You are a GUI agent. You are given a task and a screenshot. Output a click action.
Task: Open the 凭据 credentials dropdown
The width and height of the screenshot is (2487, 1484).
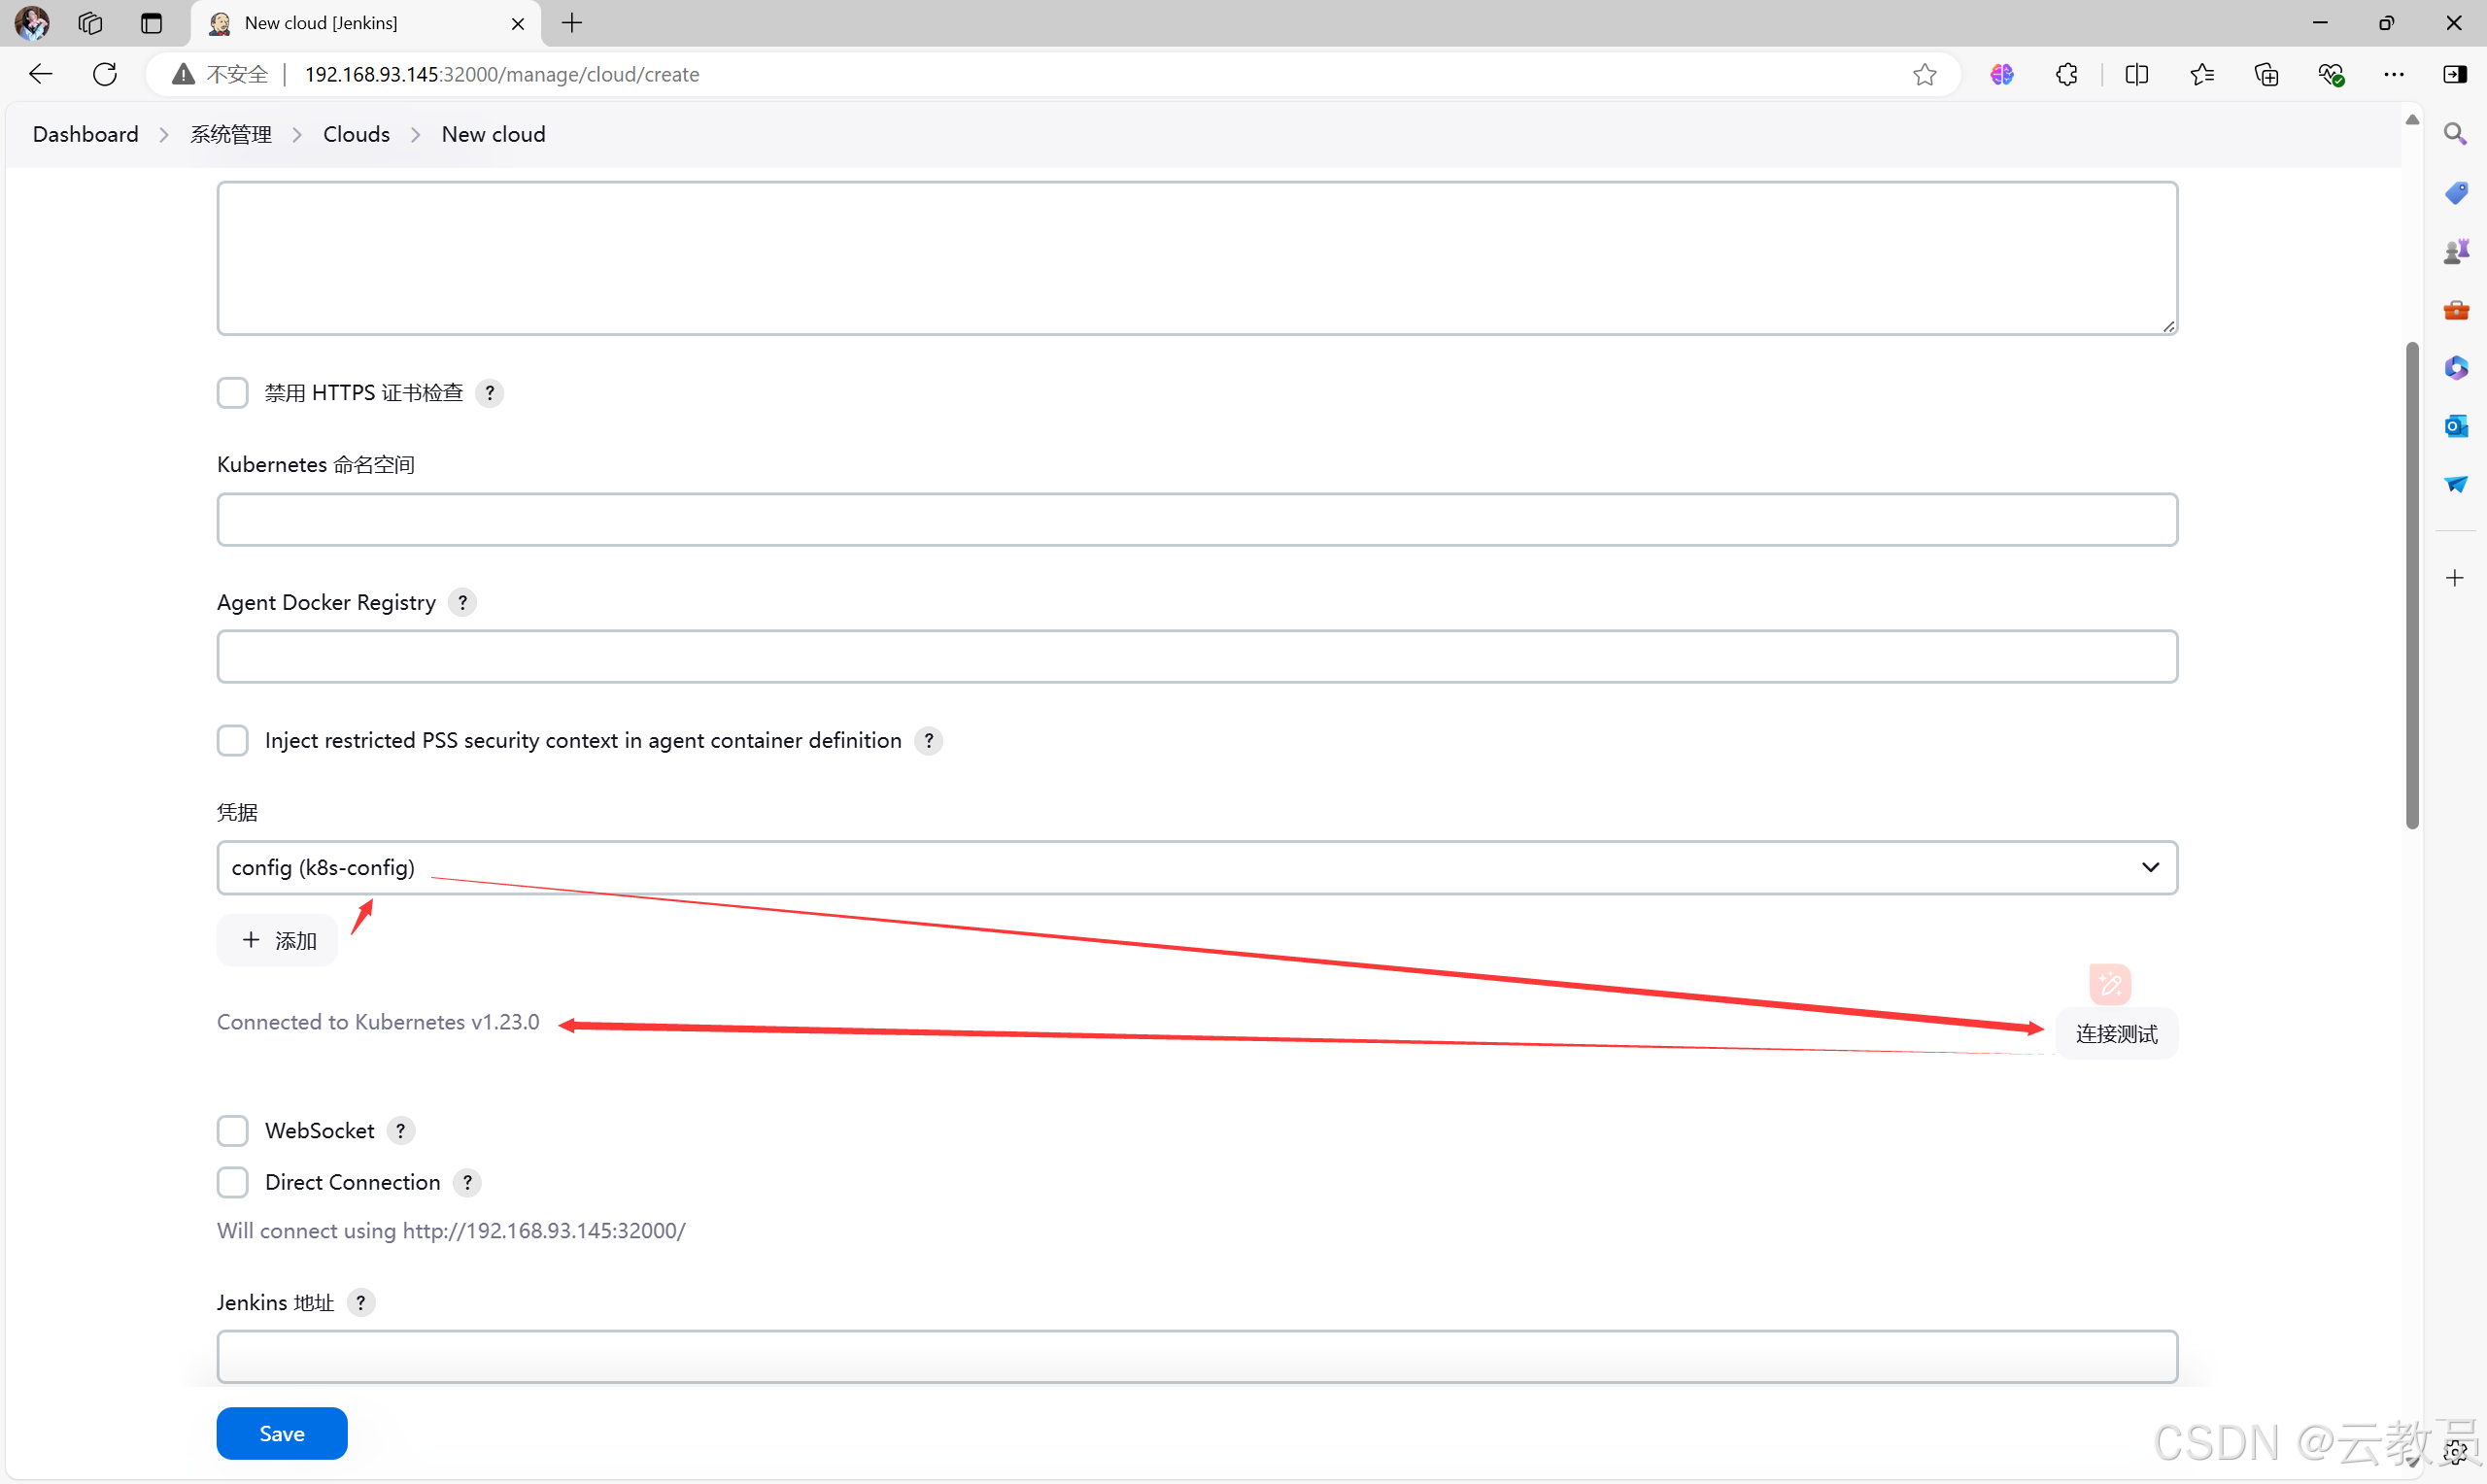point(1197,867)
